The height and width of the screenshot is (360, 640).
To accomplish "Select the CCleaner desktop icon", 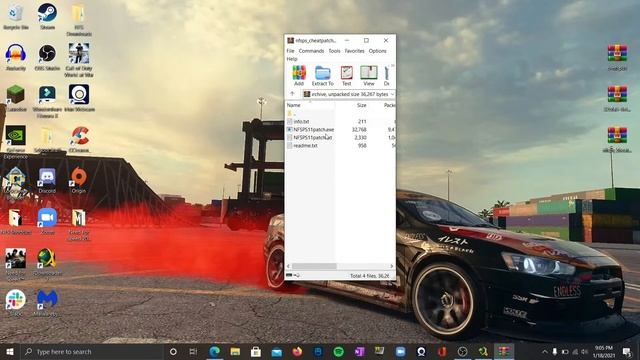I will pyautogui.click(x=79, y=139).
